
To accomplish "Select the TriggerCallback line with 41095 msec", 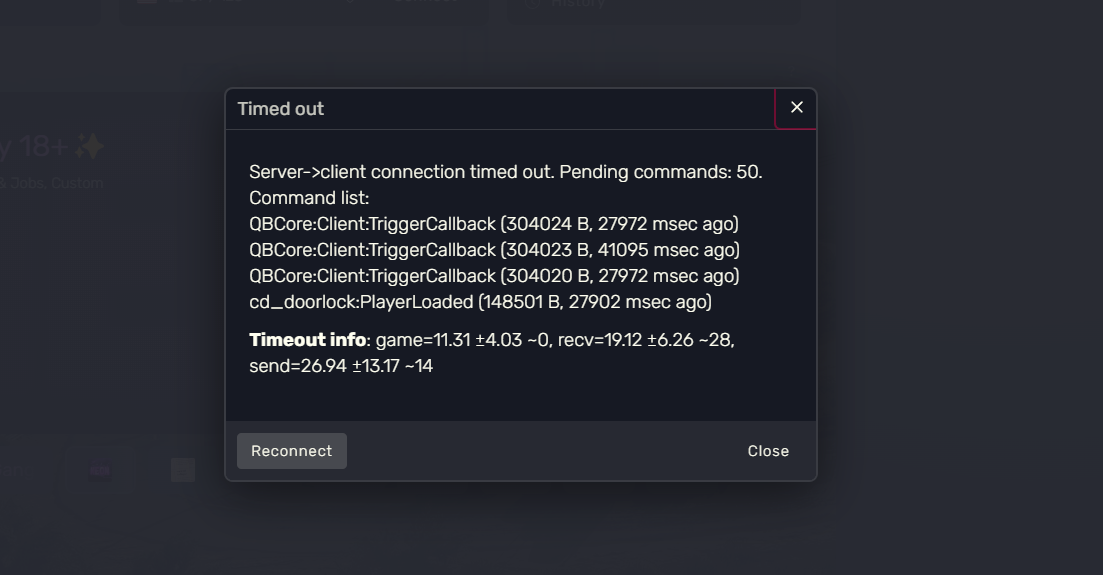I will tap(494, 250).
